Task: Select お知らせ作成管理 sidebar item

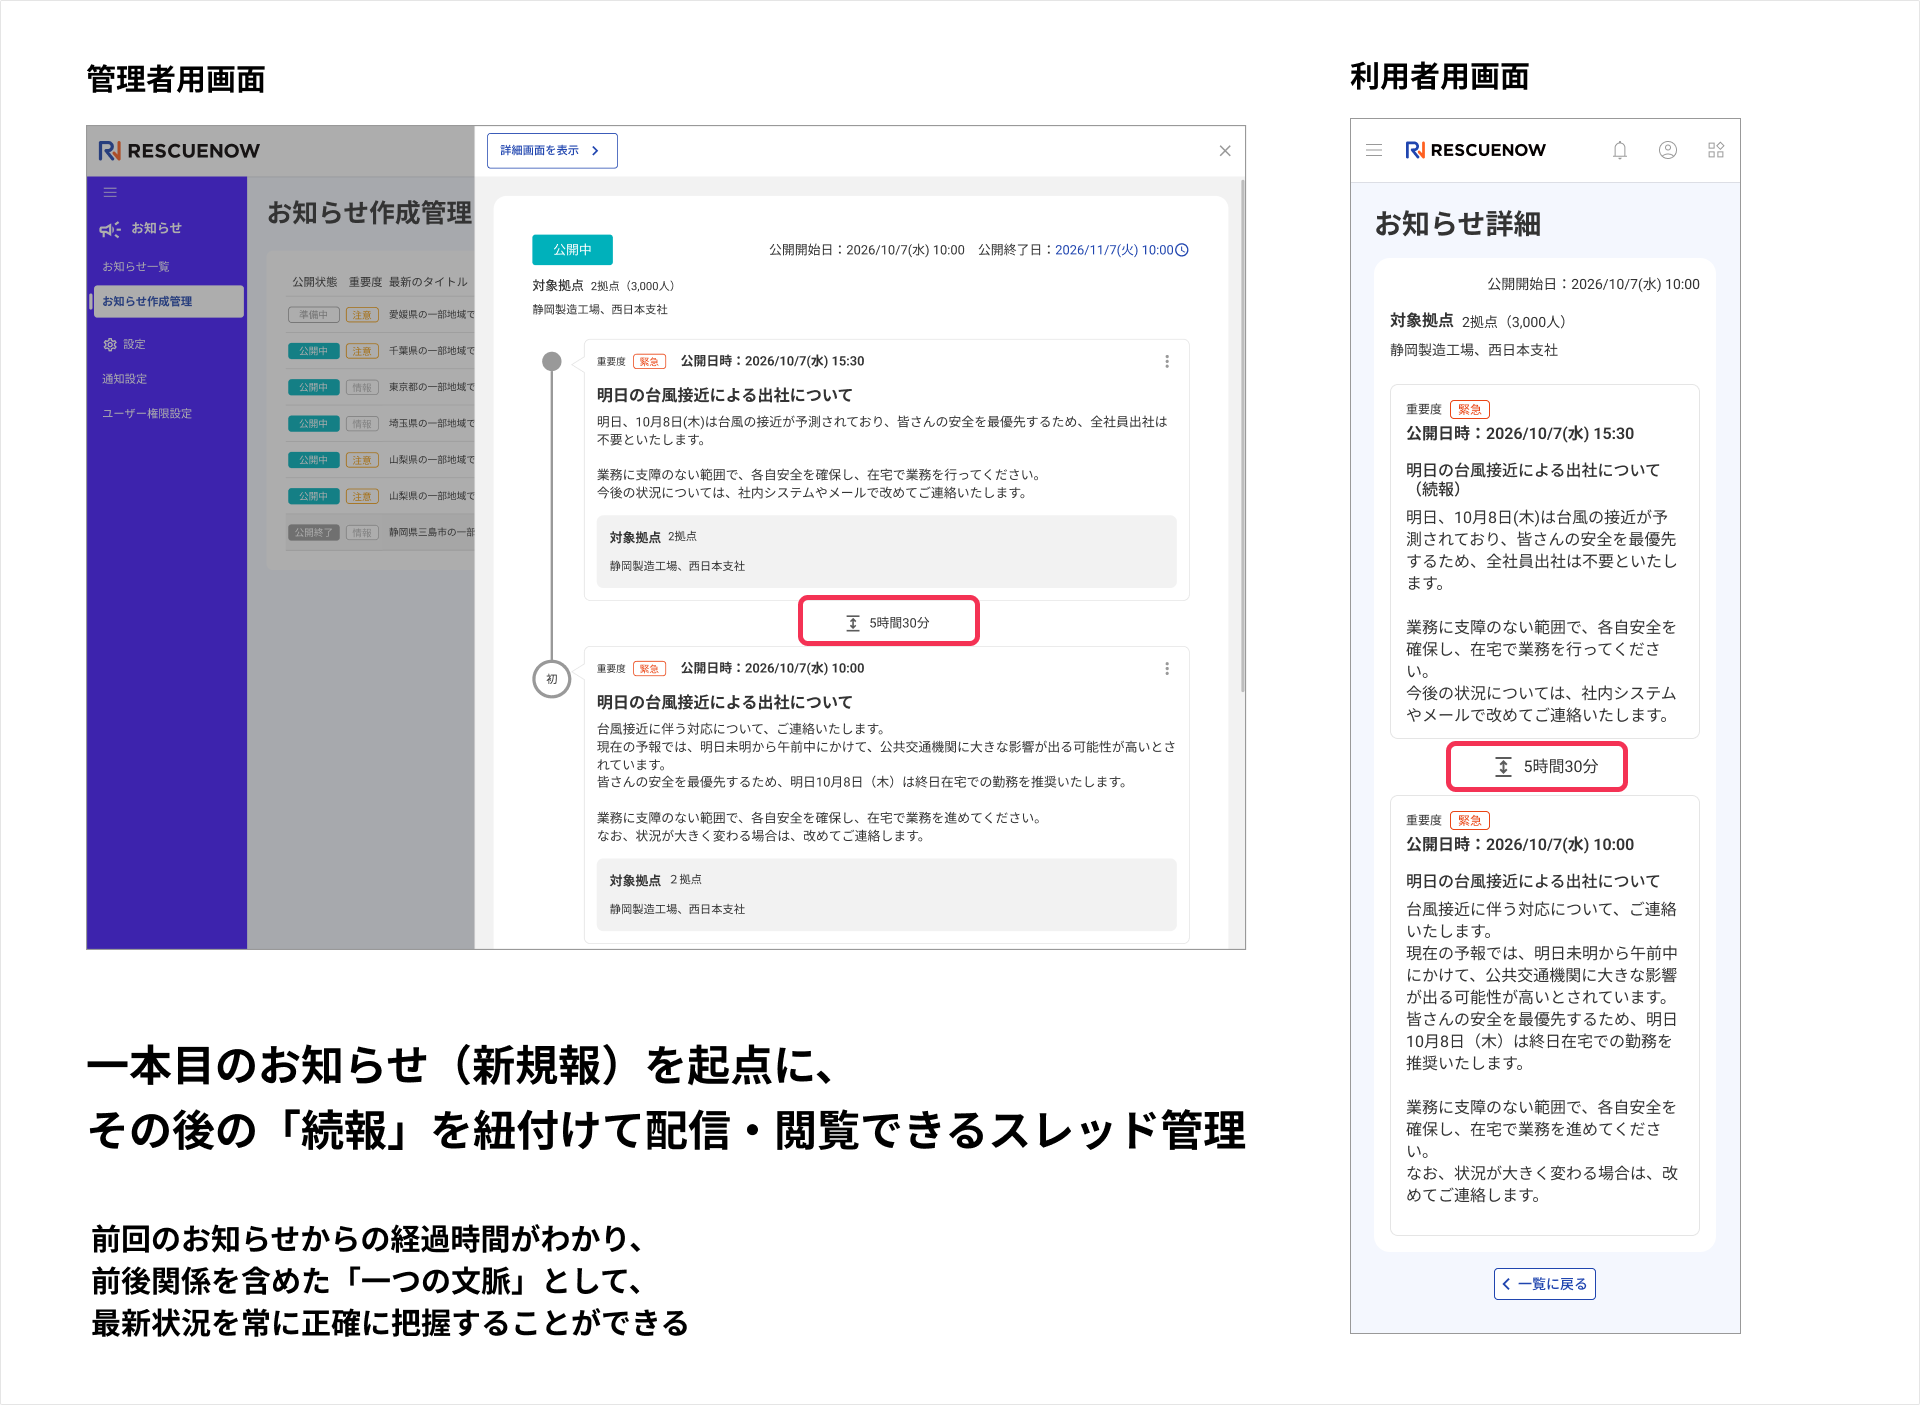Action: 148,301
